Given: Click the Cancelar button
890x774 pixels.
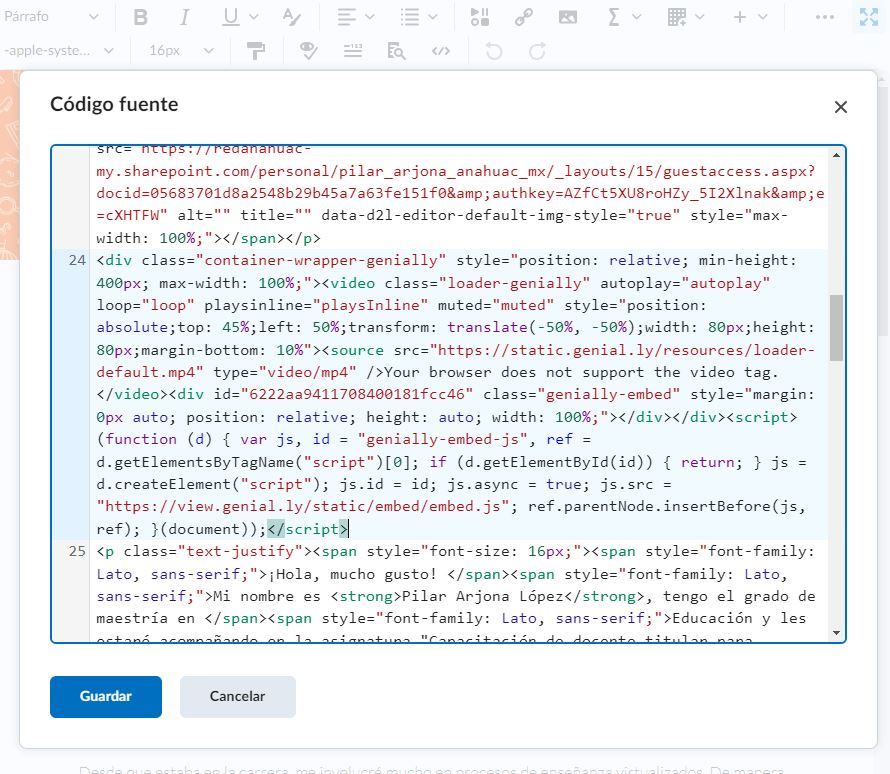Looking at the screenshot, I should click(x=237, y=697).
